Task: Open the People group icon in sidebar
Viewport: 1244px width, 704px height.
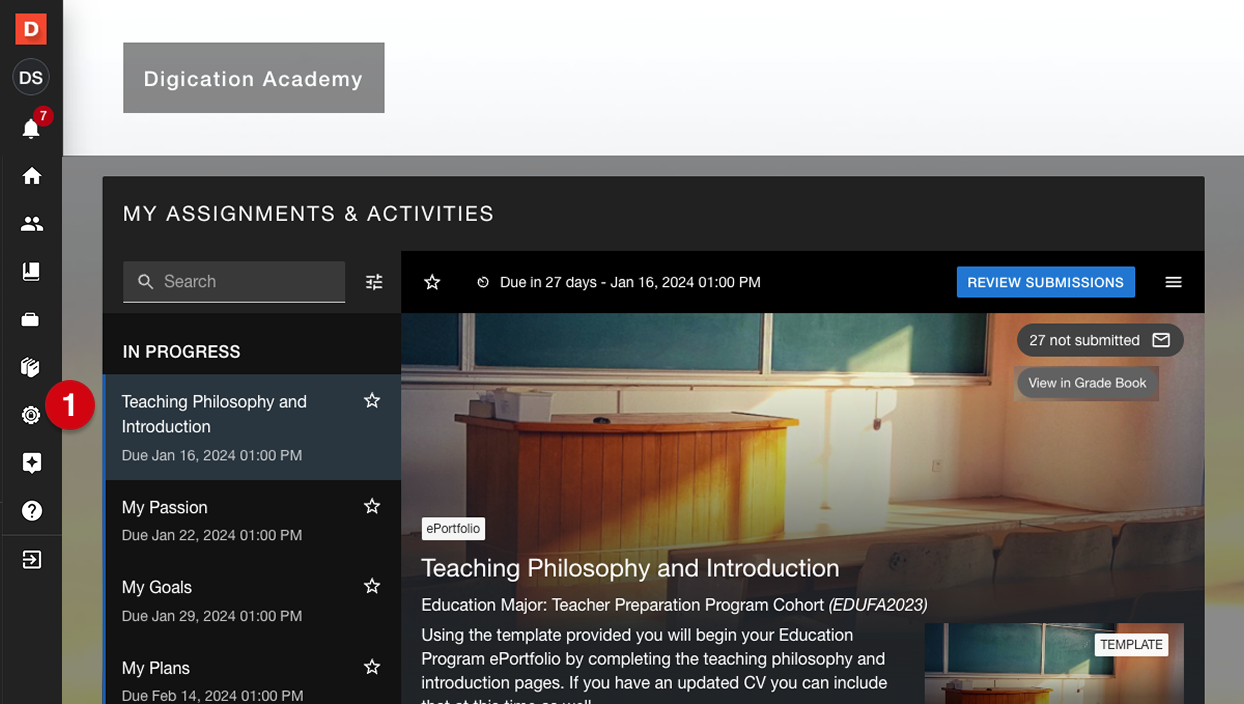Action: coord(31,224)
